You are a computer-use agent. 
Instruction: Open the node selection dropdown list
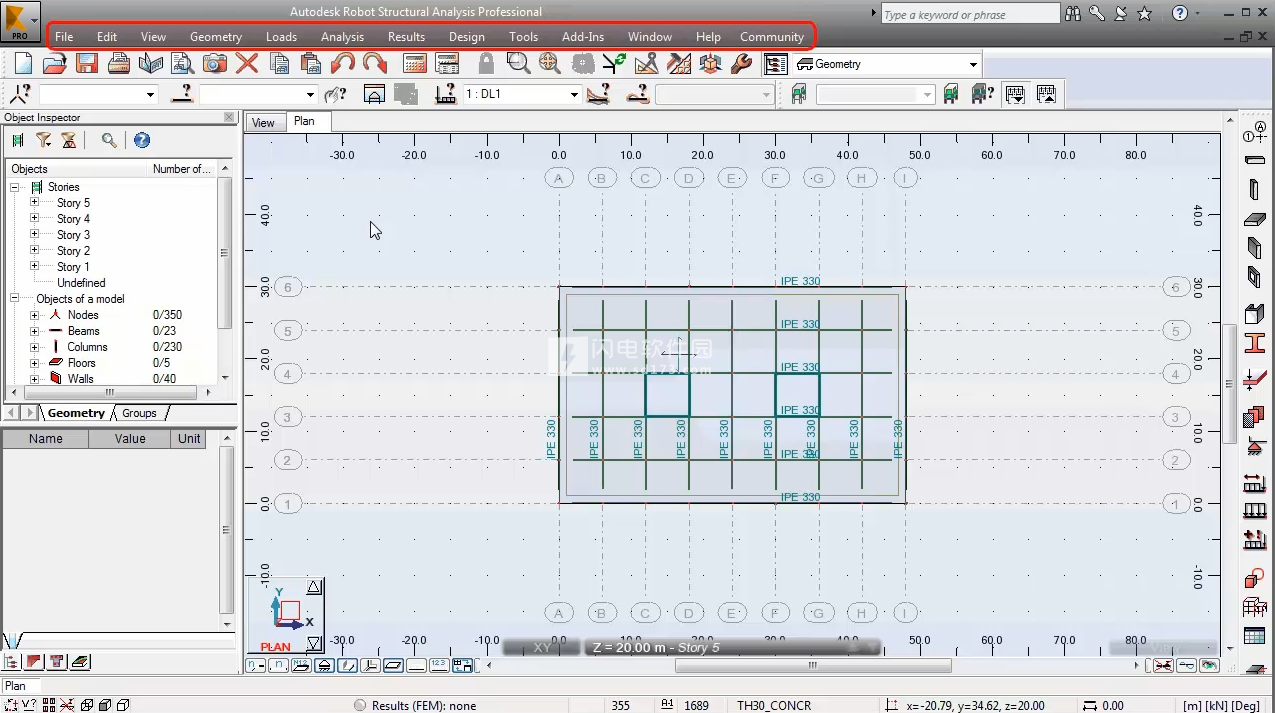151,94
